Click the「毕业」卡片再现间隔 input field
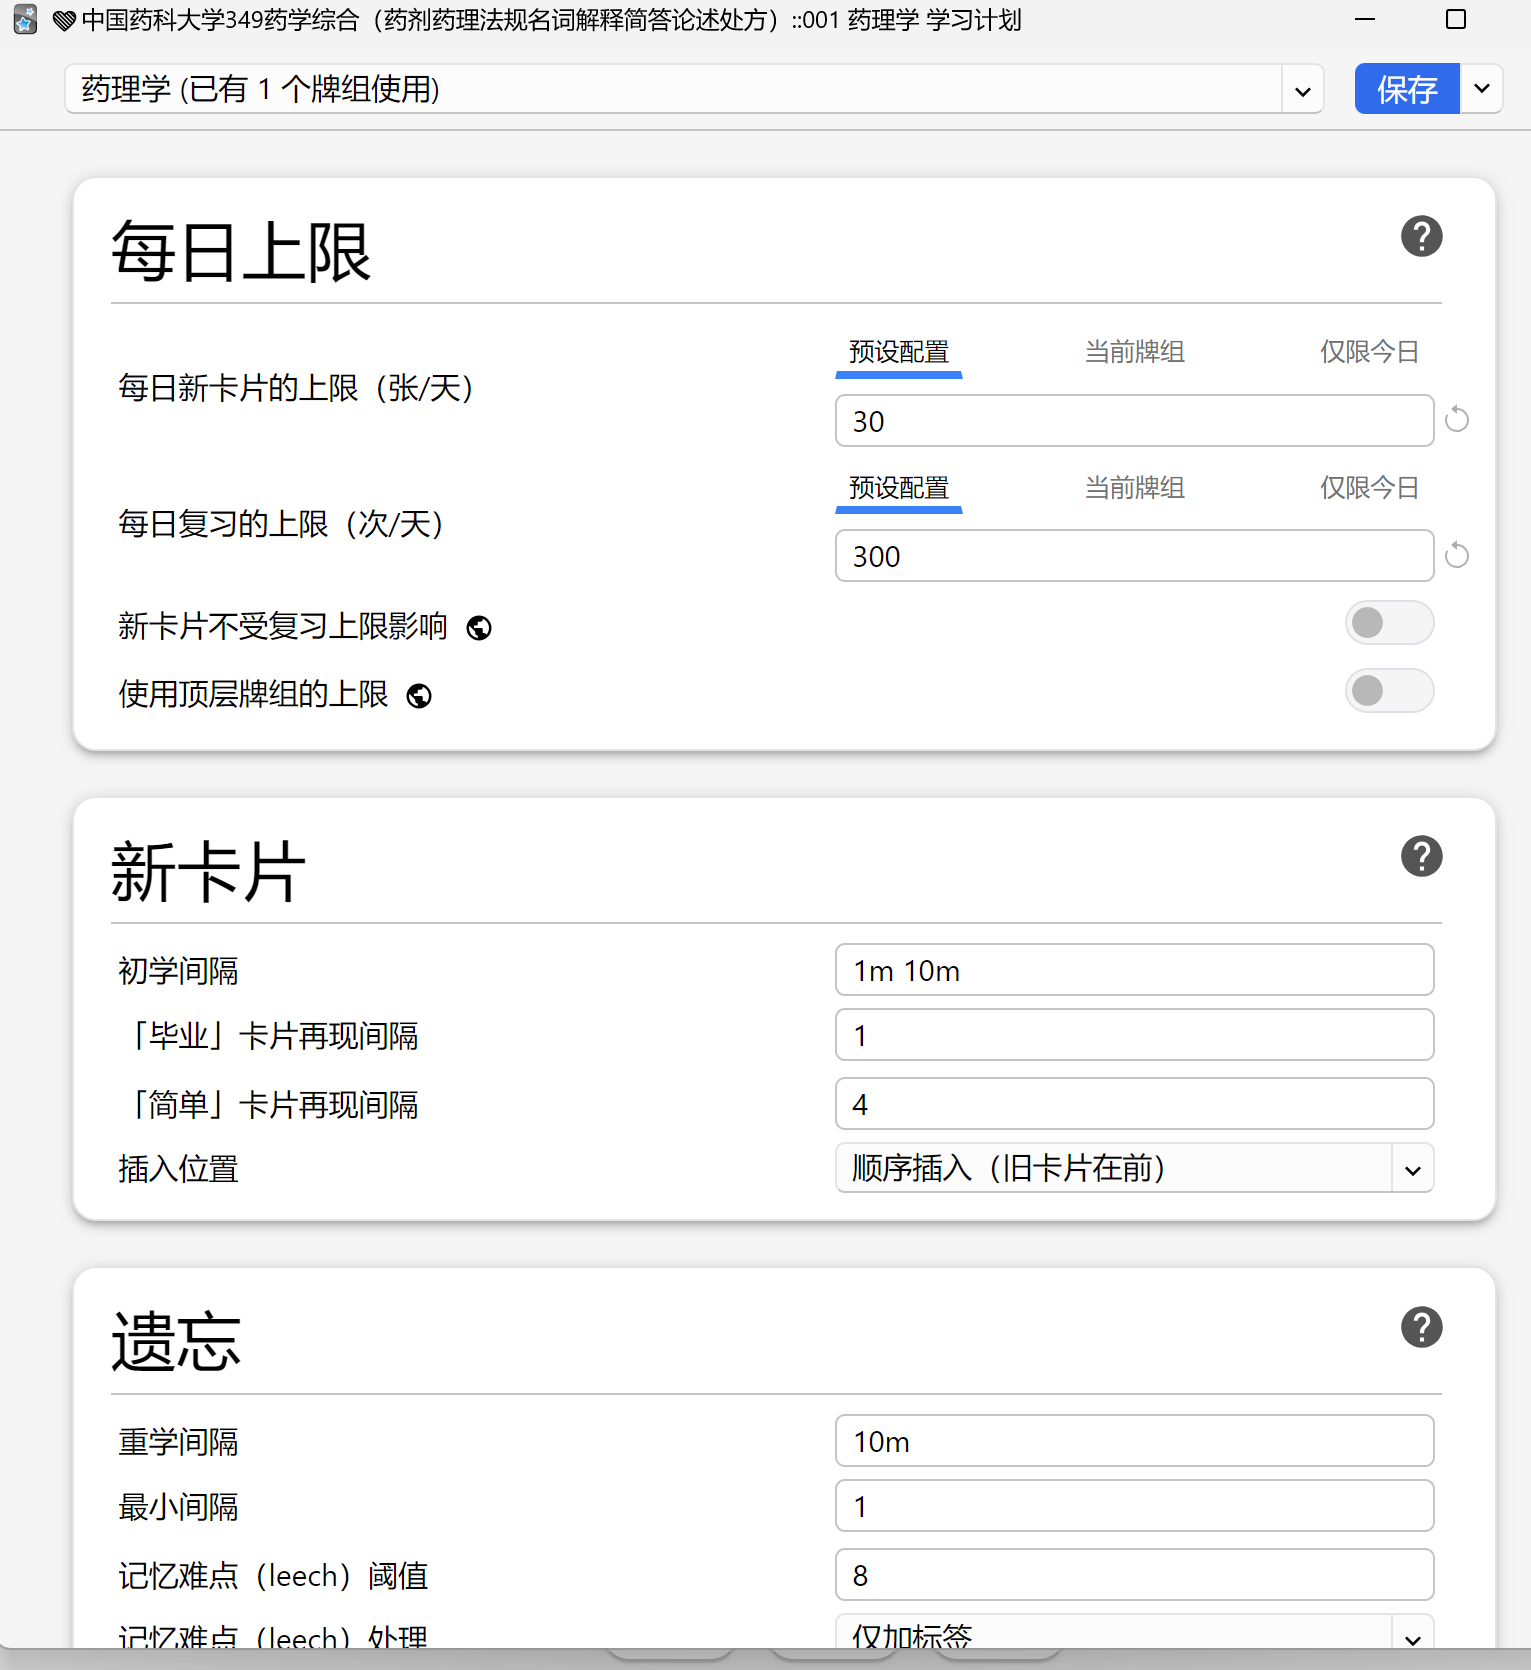1531x1670 pixels. [x=1134, y=1035]
